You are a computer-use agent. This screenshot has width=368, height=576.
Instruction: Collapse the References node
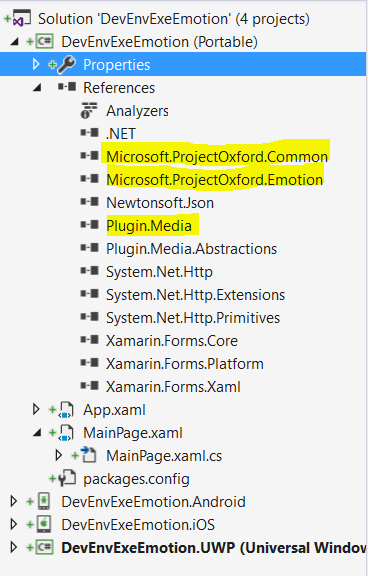click(x=37, y=88)
